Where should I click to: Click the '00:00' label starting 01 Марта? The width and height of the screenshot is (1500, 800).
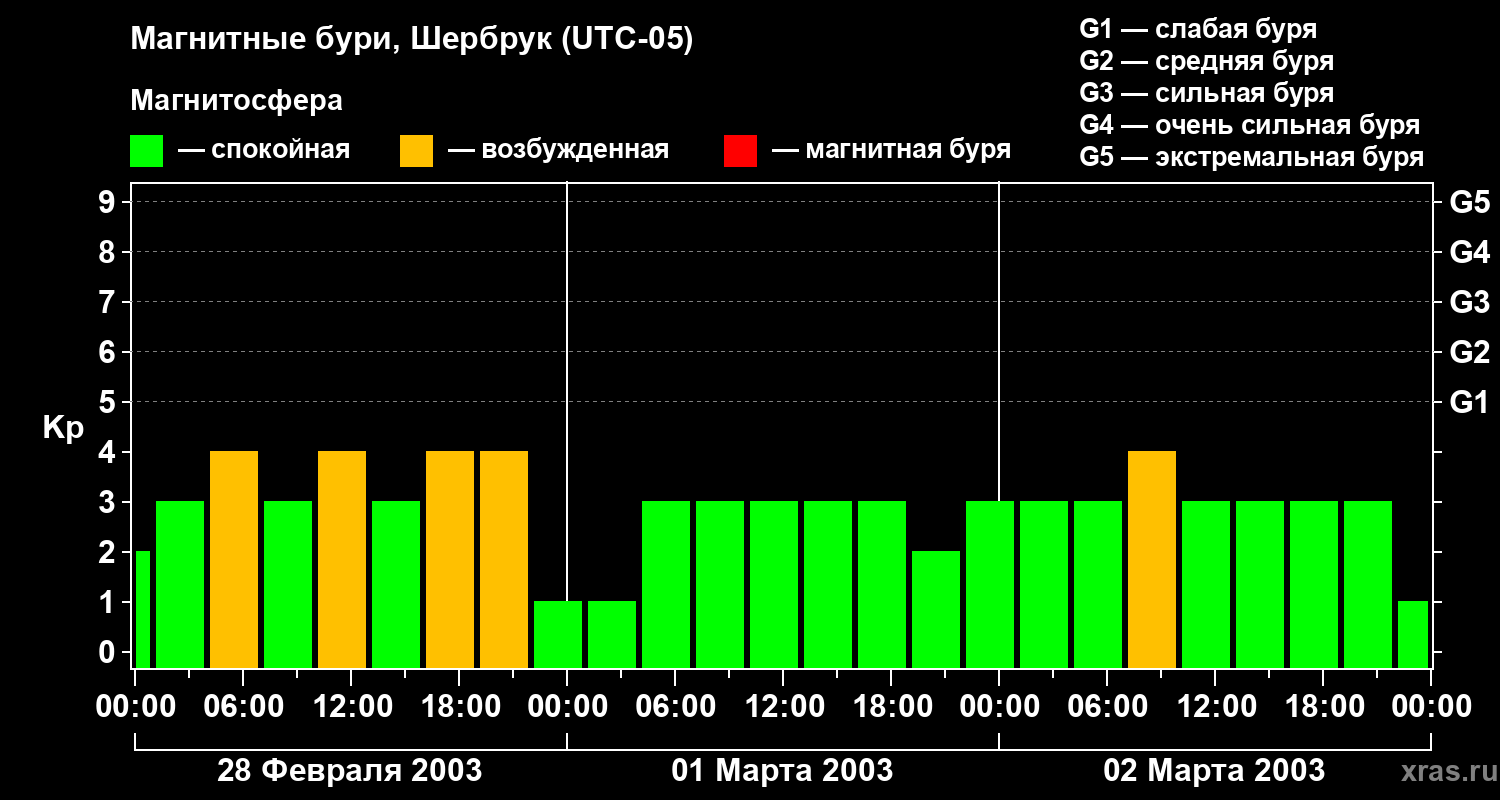[x=567, y=707]
